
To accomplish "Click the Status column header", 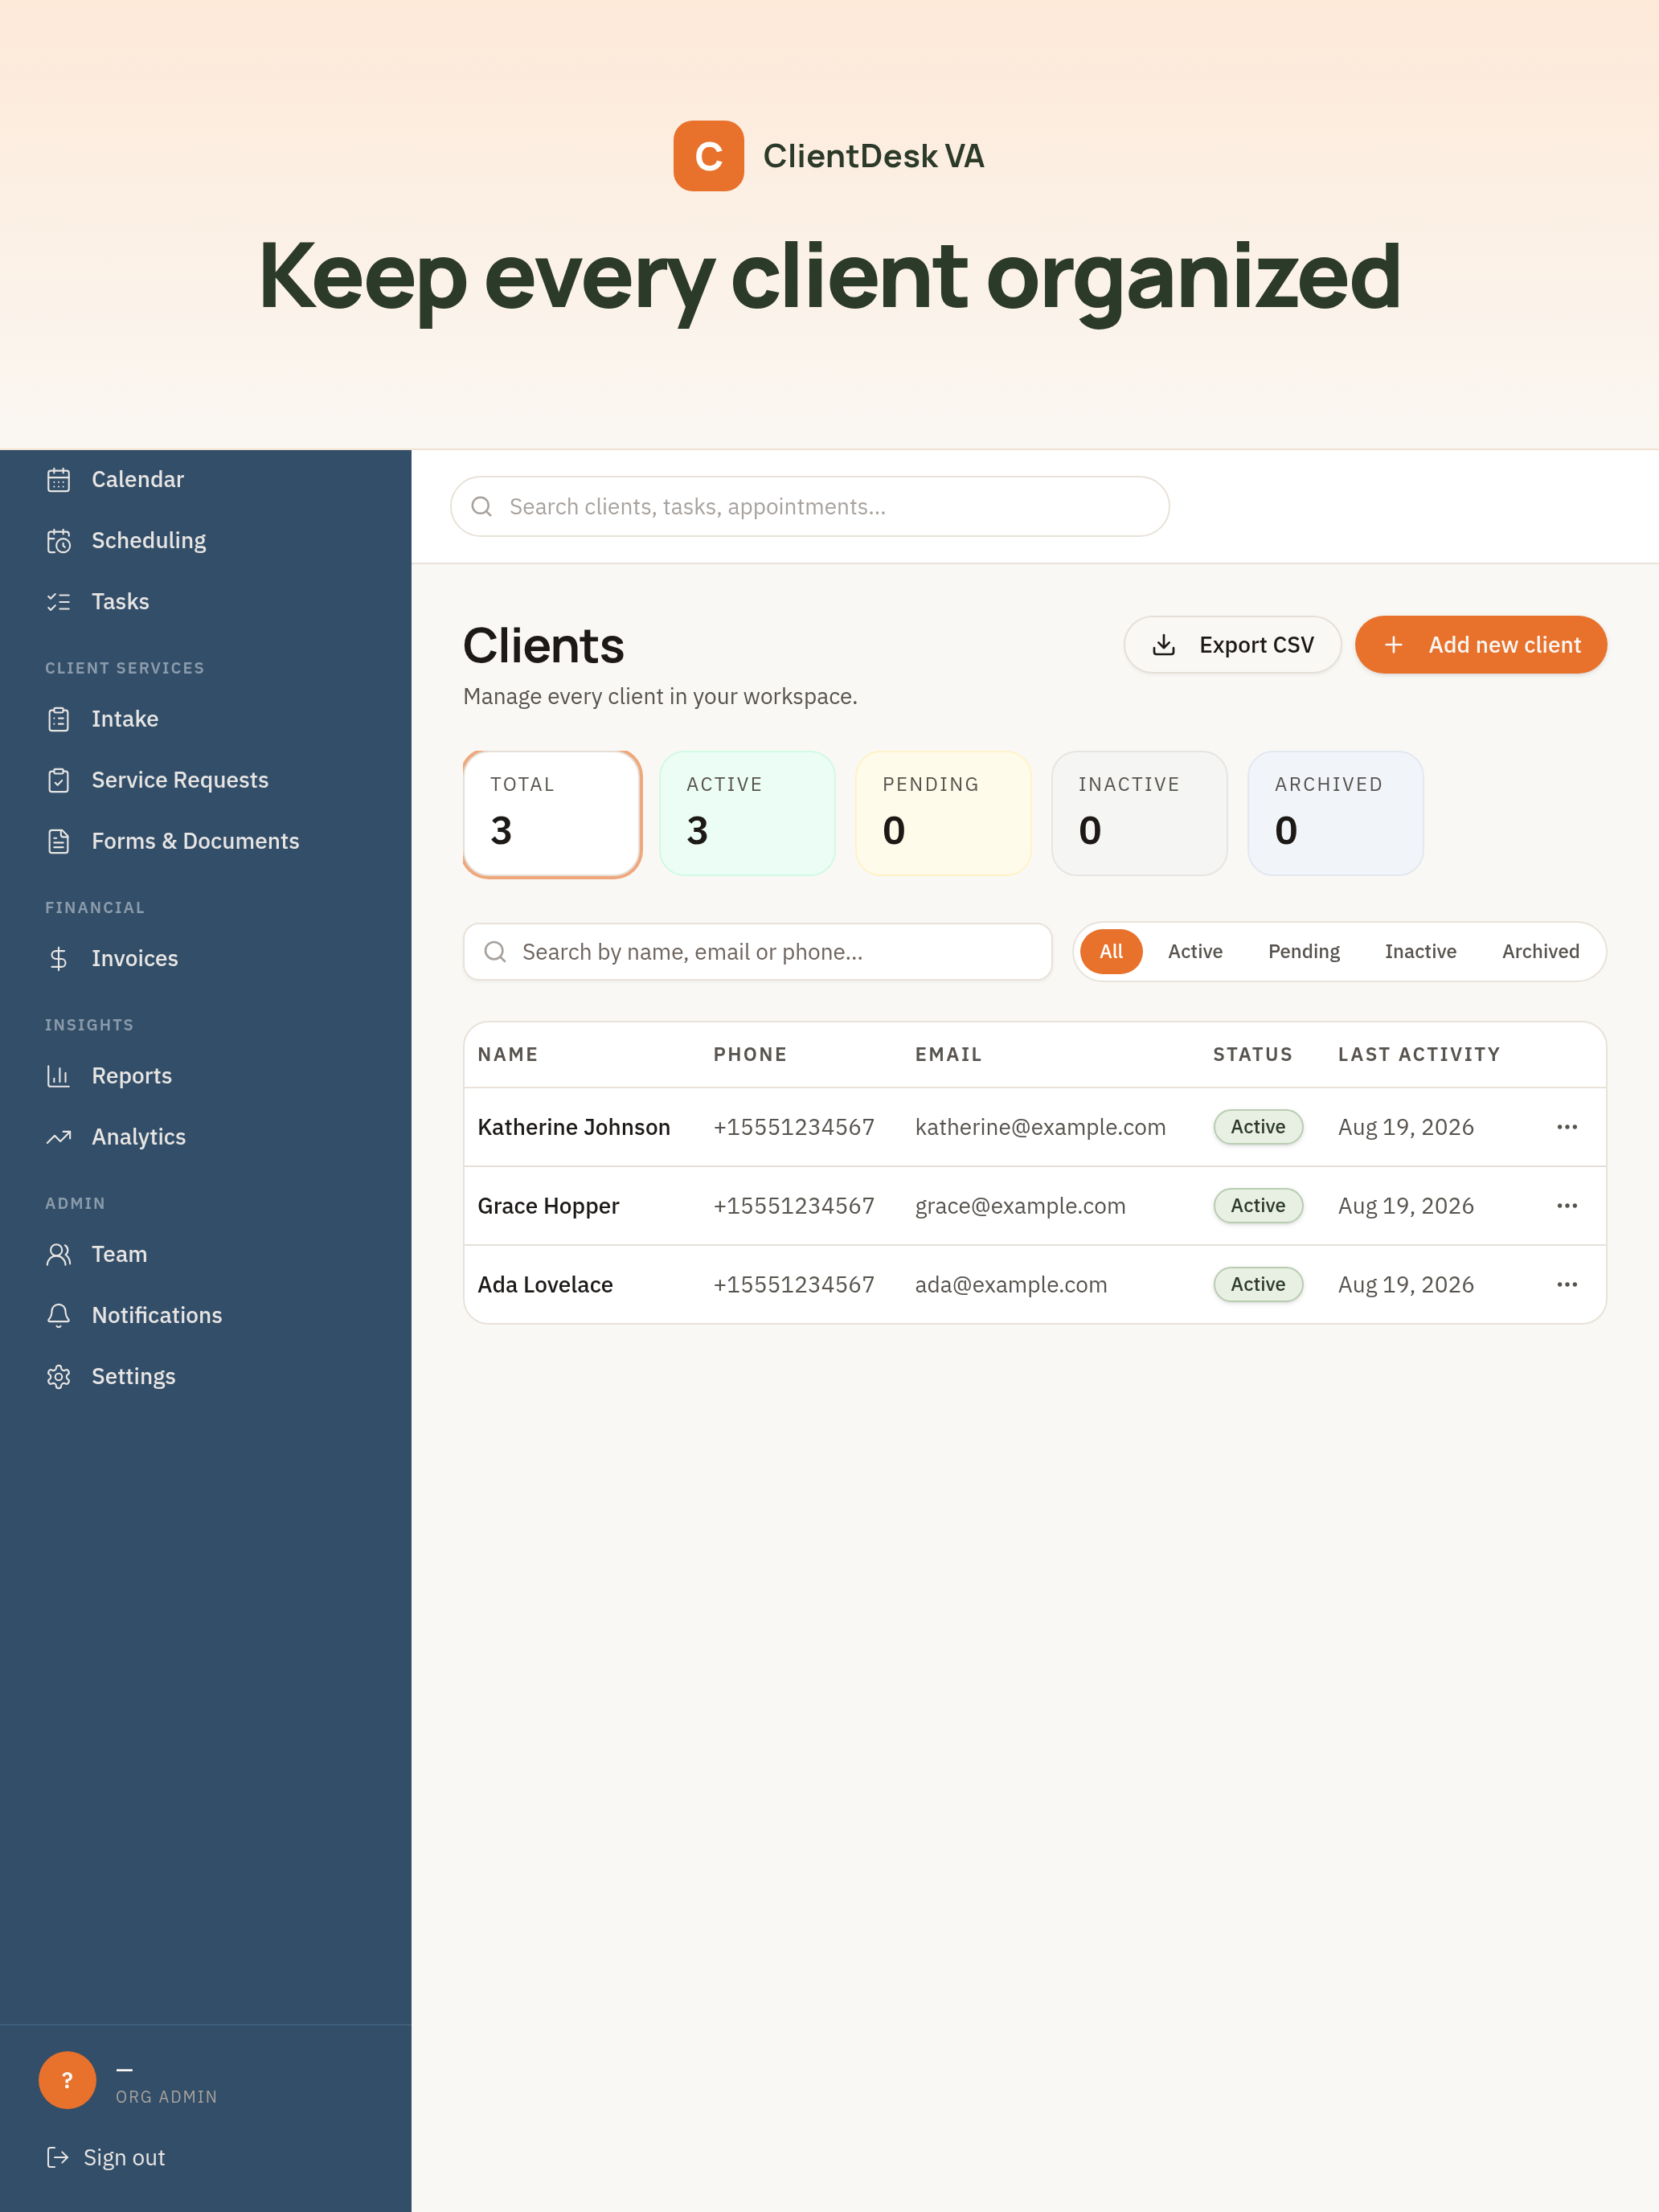I will 1252,1055.
